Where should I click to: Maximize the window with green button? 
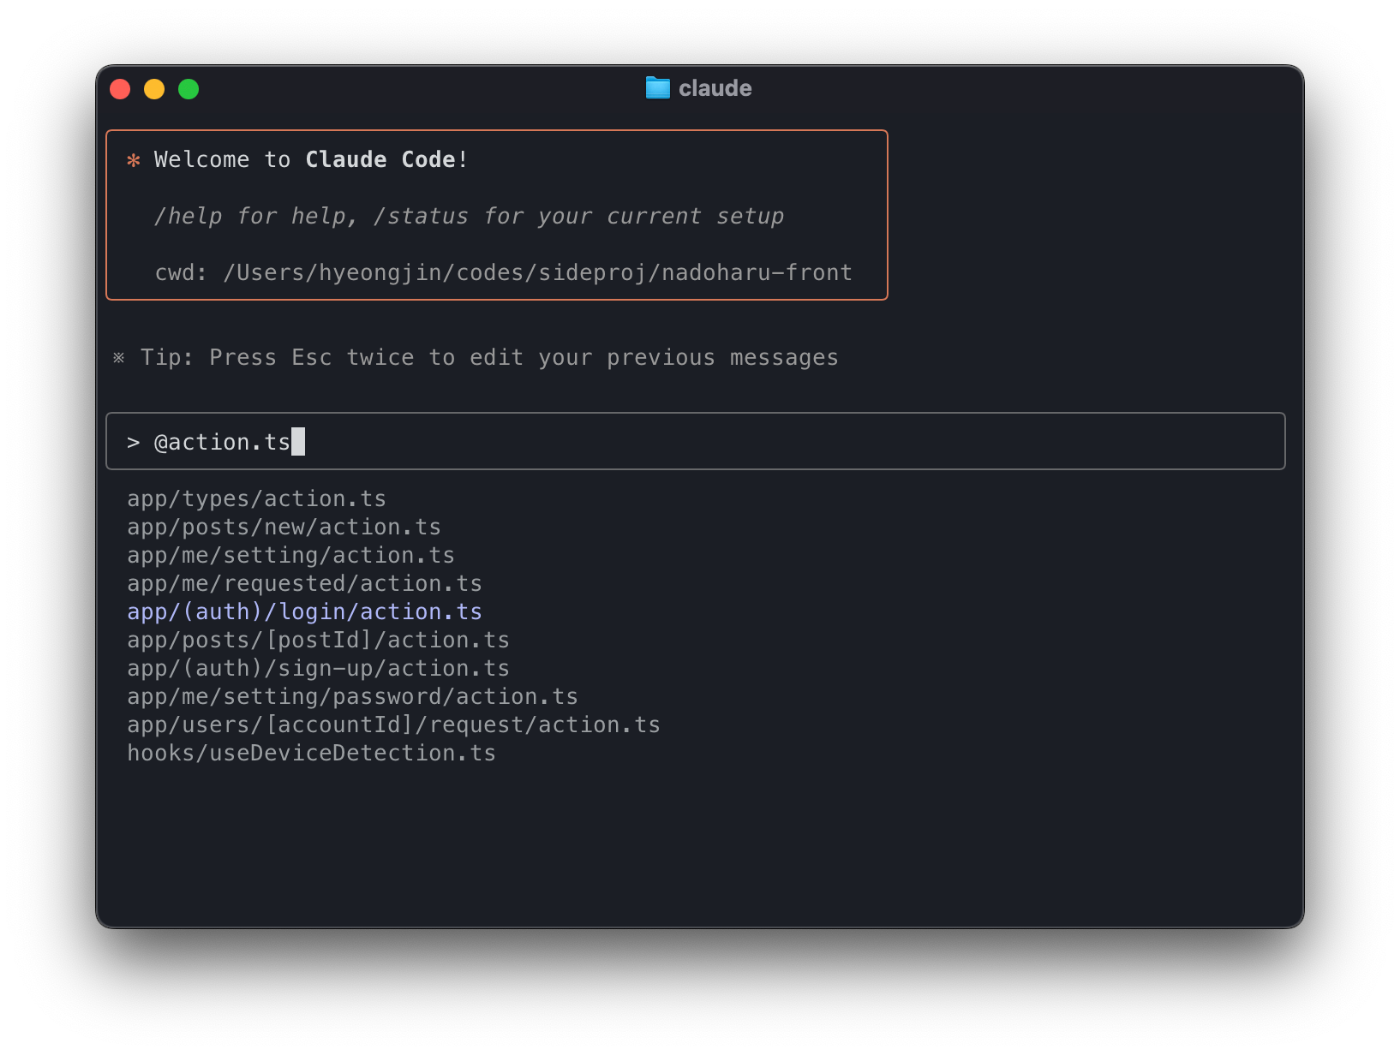coord(188,89)
